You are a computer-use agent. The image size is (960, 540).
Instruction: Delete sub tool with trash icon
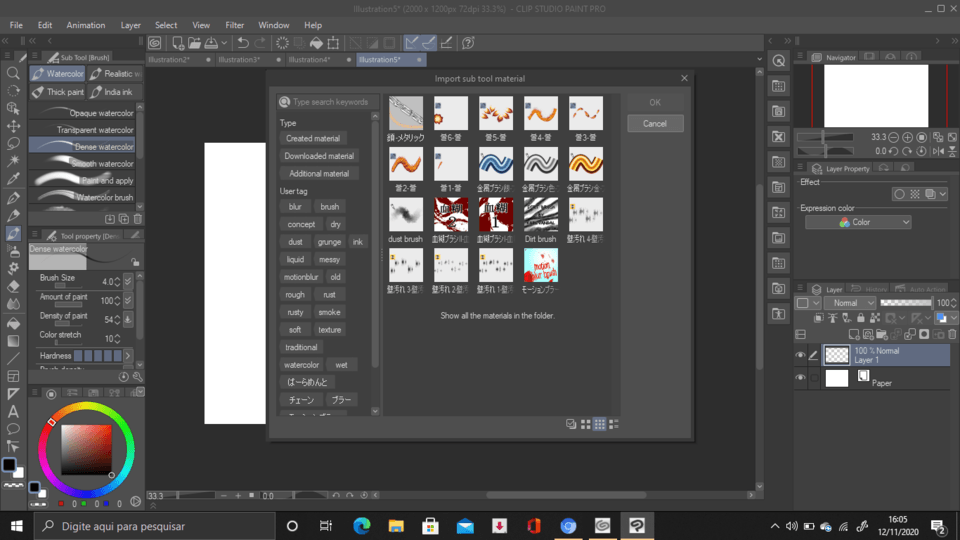[x=138, y=219]
